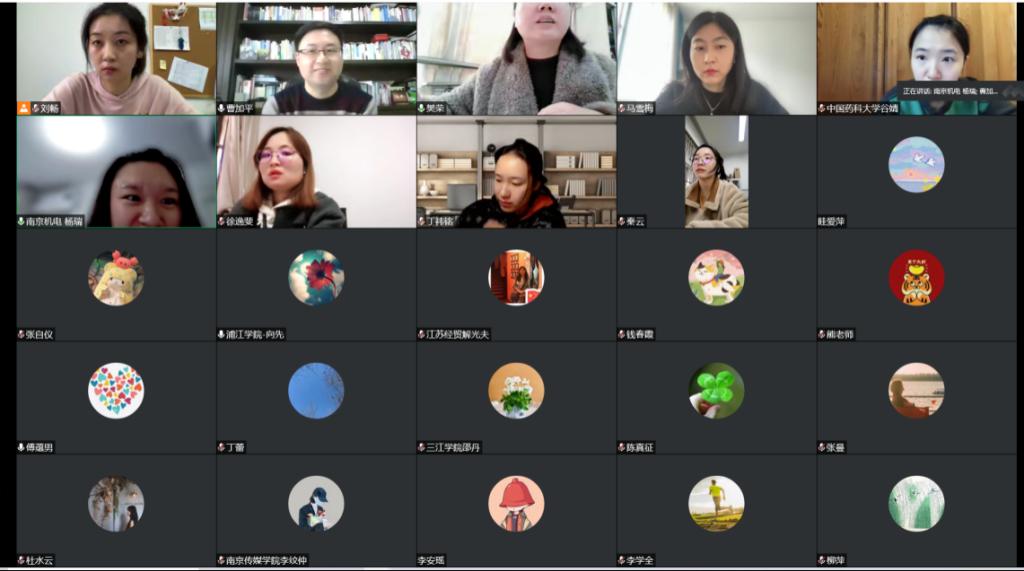1024x571 pixels.
Task: Select the red flower avatar tile
Action: click(316, 278)
